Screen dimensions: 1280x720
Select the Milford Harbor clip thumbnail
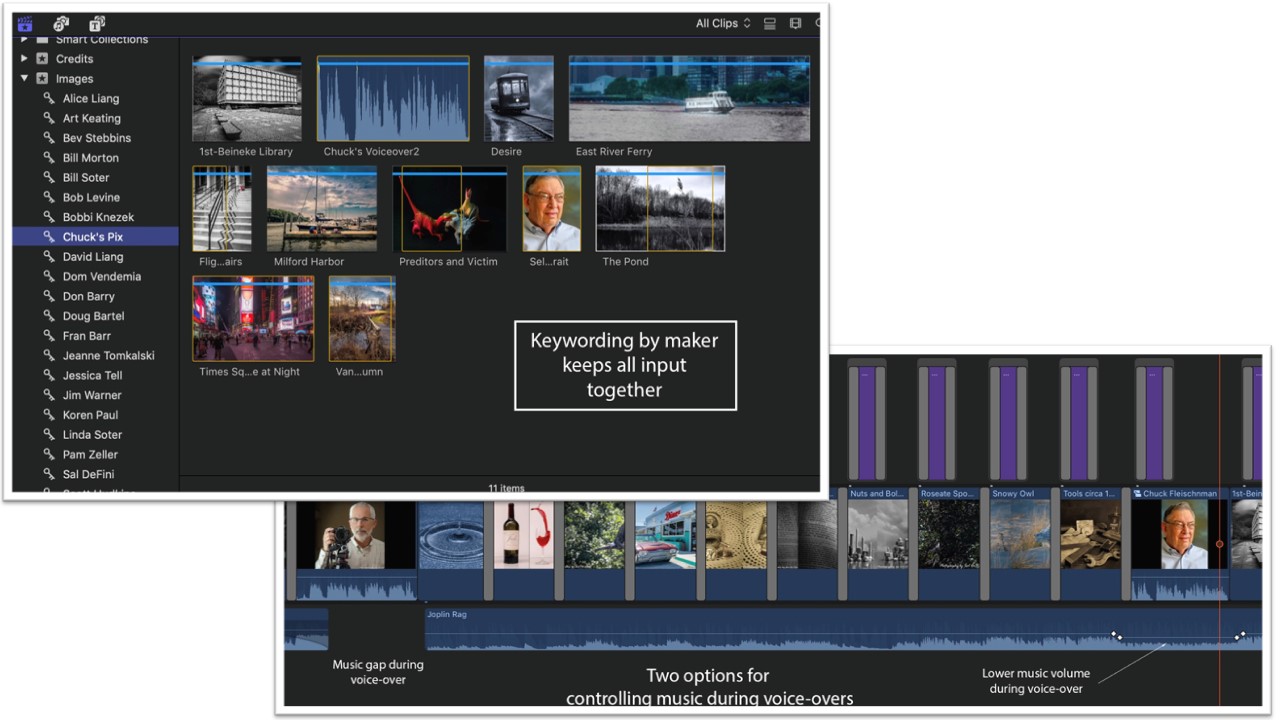tap(322, 208)
